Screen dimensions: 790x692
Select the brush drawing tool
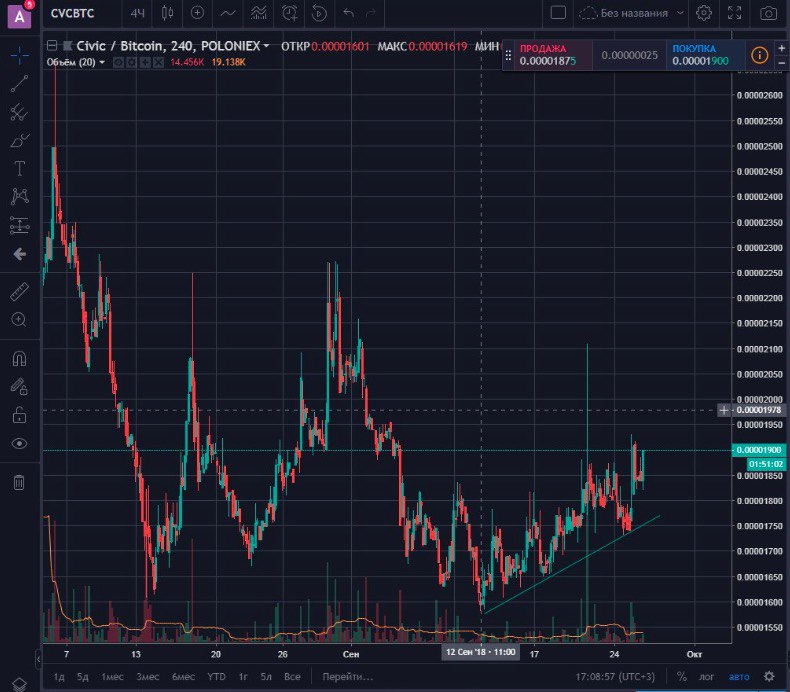(19, 141)
